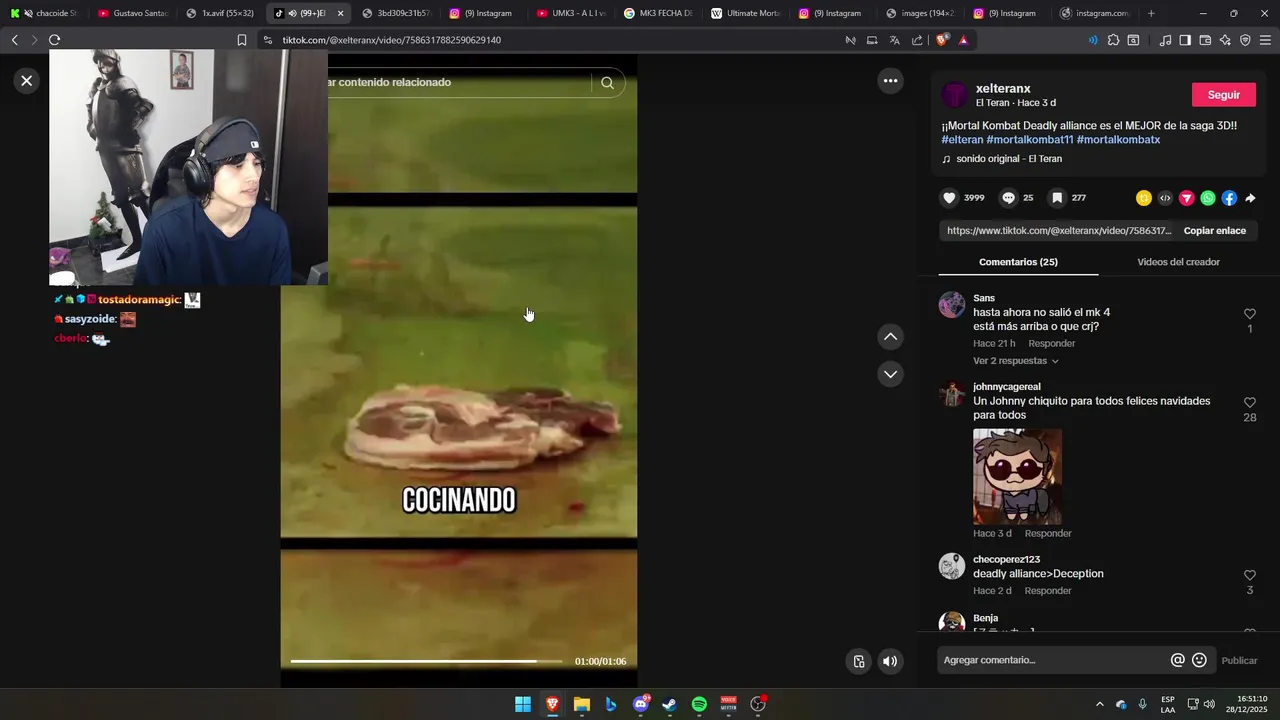
Task: Seek the video using the progress bar
Action: click(x=428, y=661)
